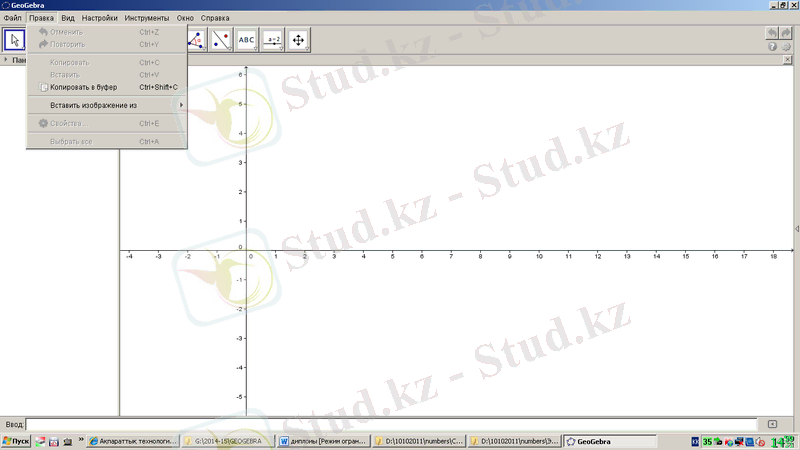Expand the sidebar arrow on right edge

point(797,229)
